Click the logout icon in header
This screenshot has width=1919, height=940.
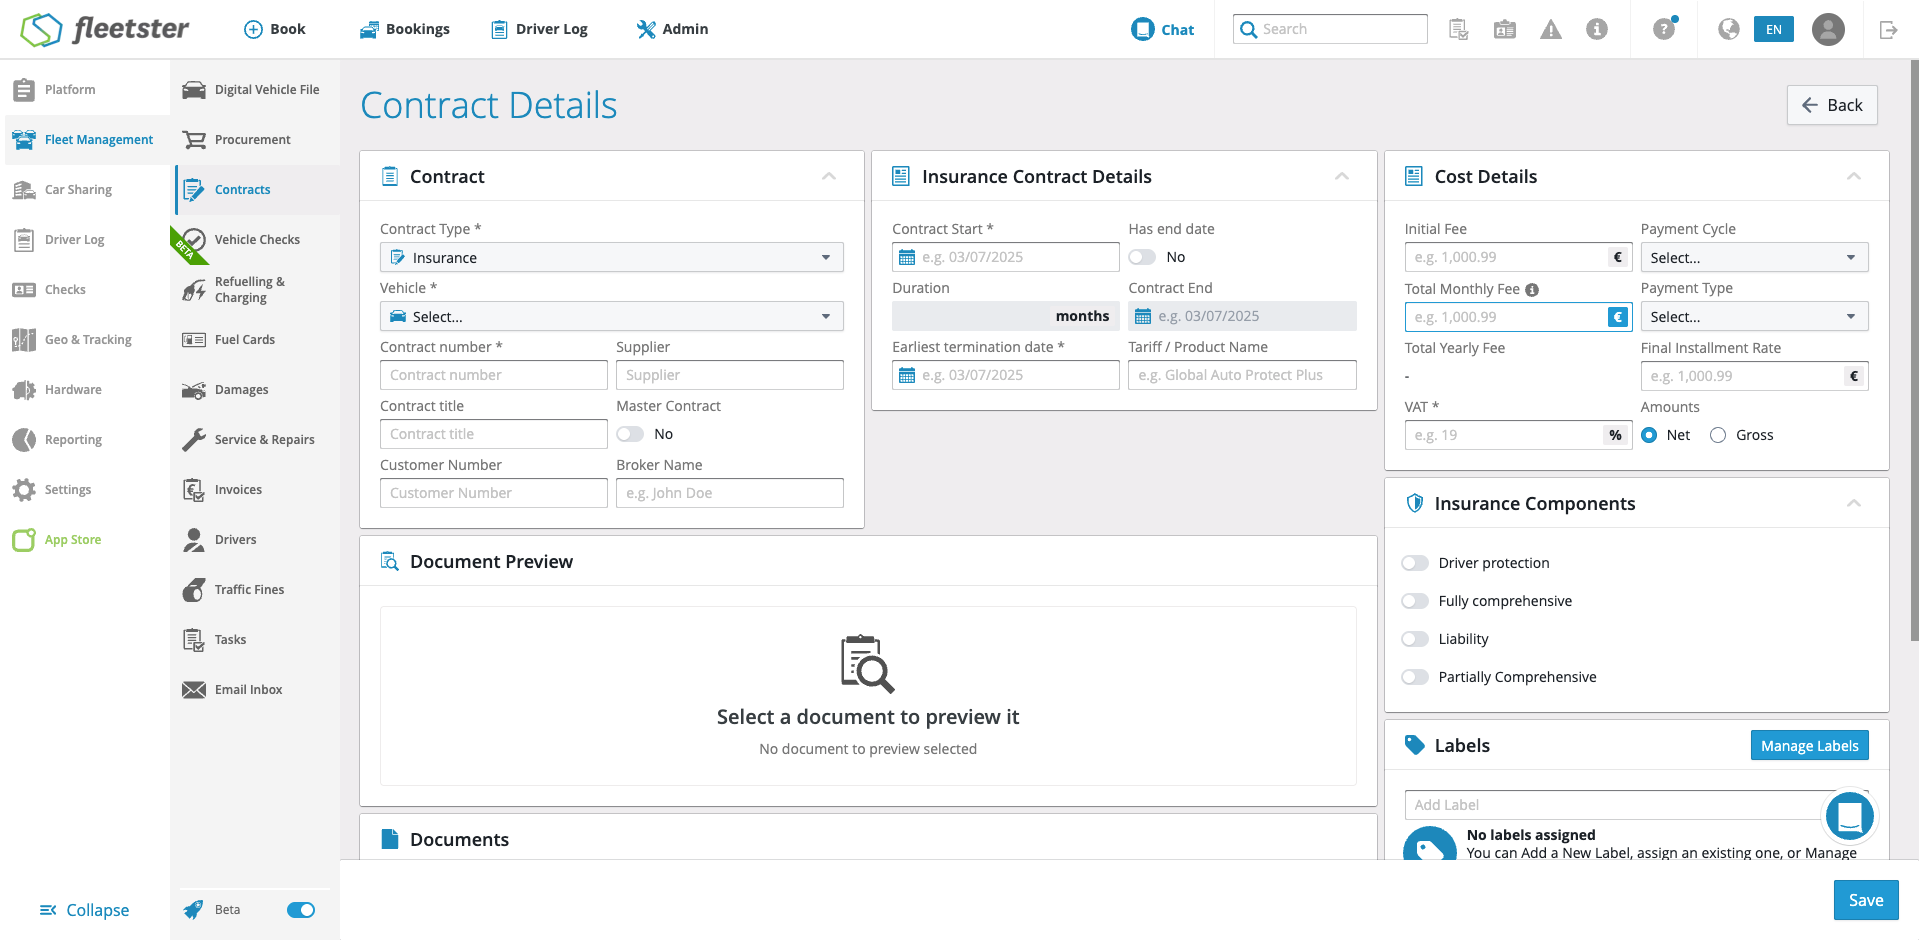(x=1888, y=29)
